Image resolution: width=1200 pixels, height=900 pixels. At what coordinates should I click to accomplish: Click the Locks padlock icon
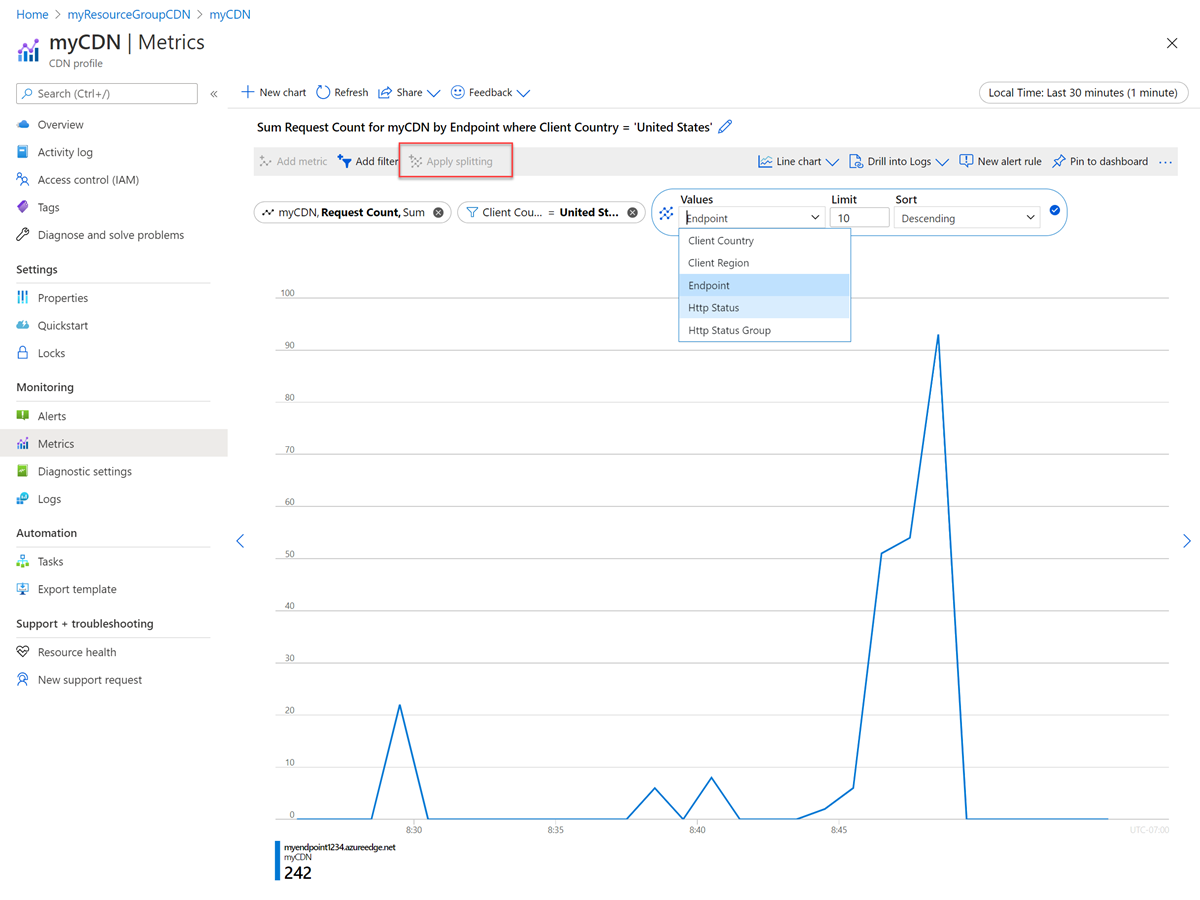pyautogui.click(x=23, y=353)
